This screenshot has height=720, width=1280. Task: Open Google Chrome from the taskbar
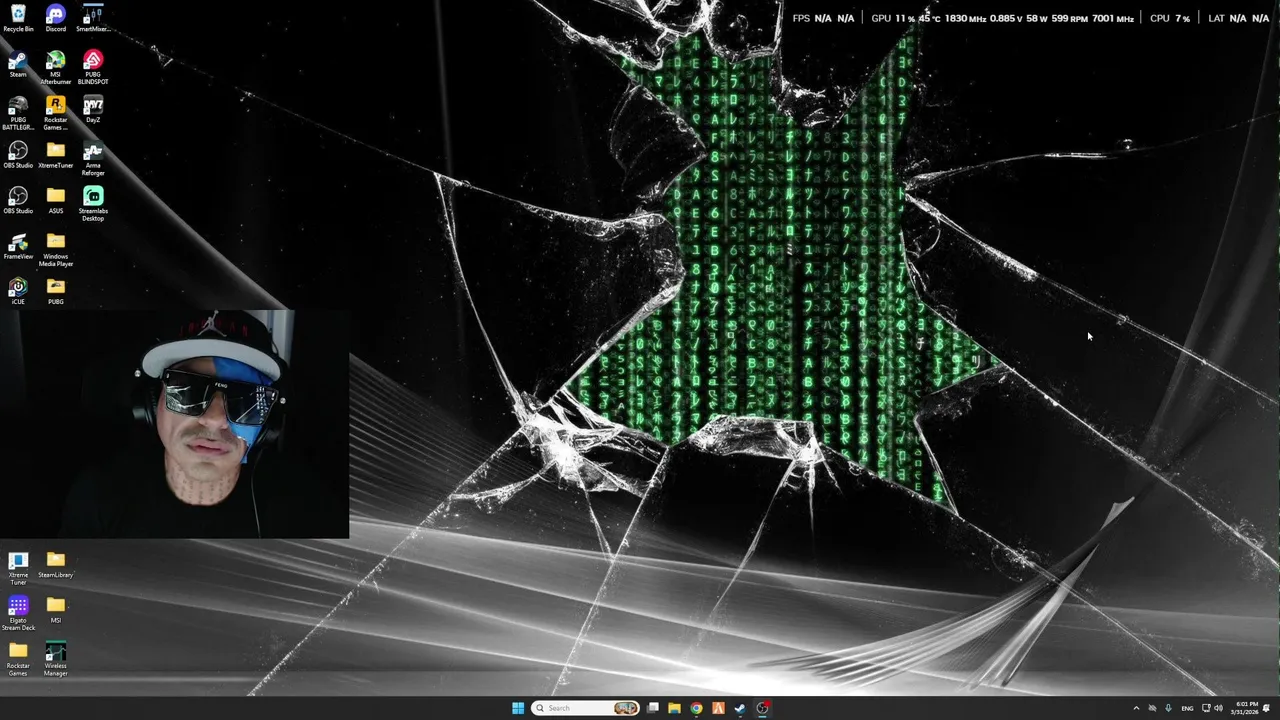click(x=697, y=708)
